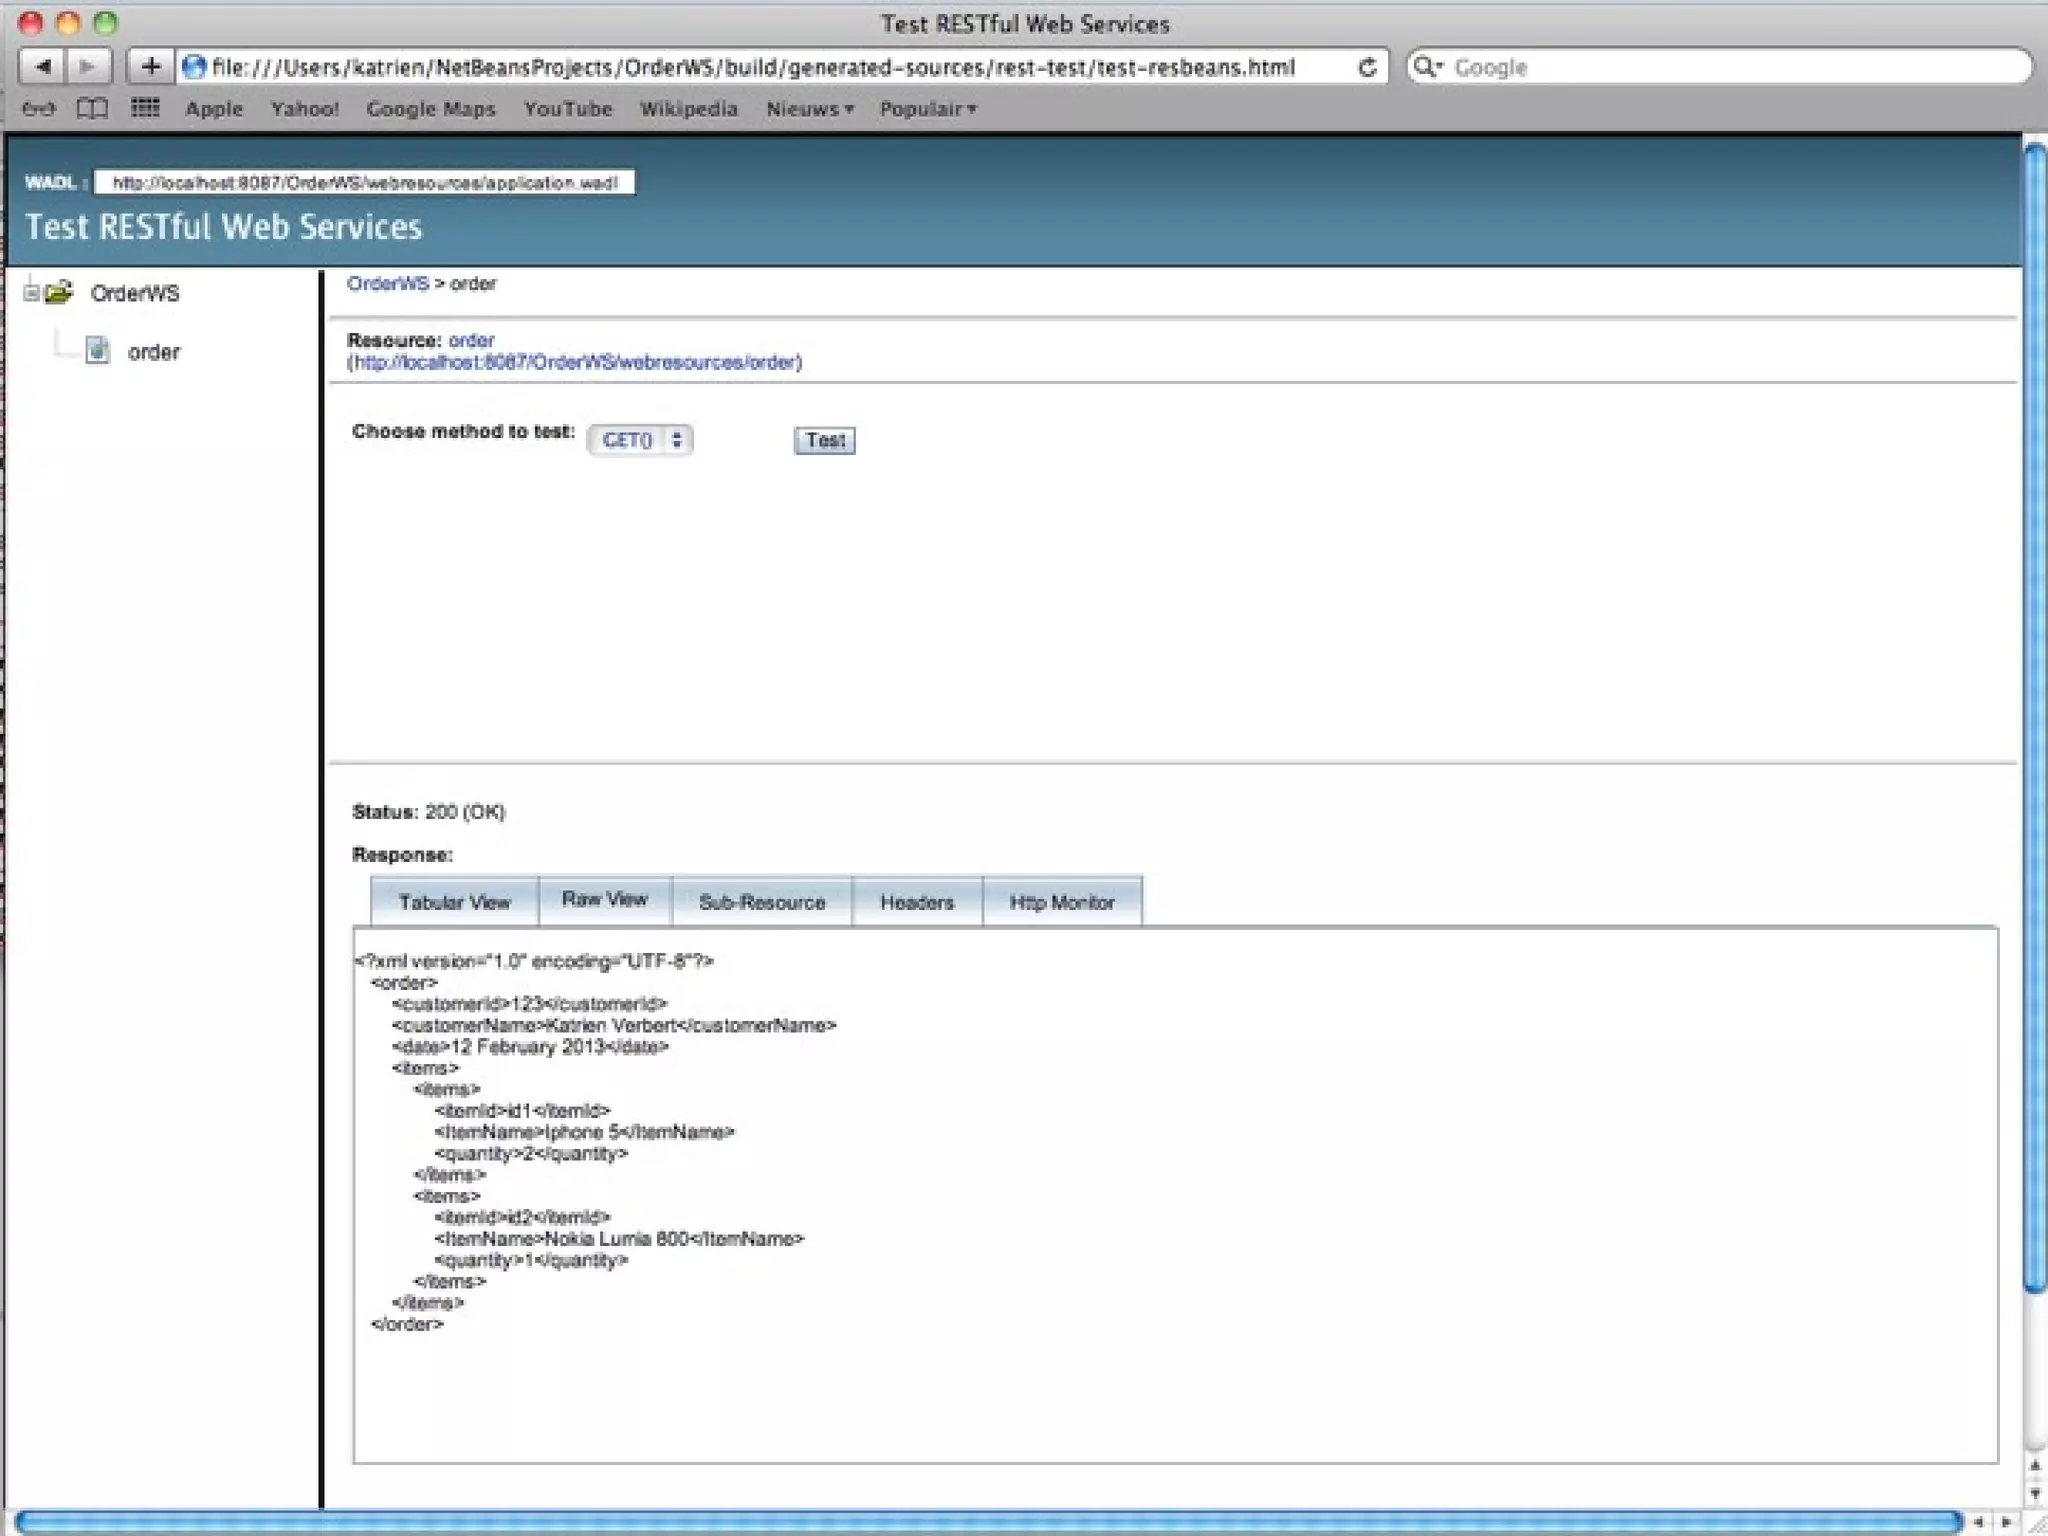Open the Http Monitor tab
The width and height of the screenshot is (2048, 1536).
pyautogui.click(x=1061, y=902)
